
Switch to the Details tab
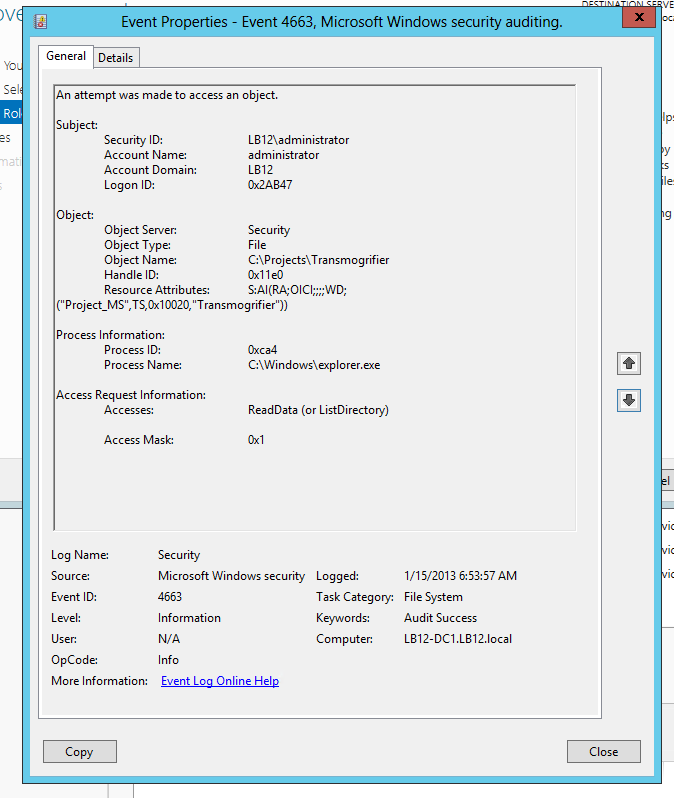pyautogui.click(x=115, y=58)
